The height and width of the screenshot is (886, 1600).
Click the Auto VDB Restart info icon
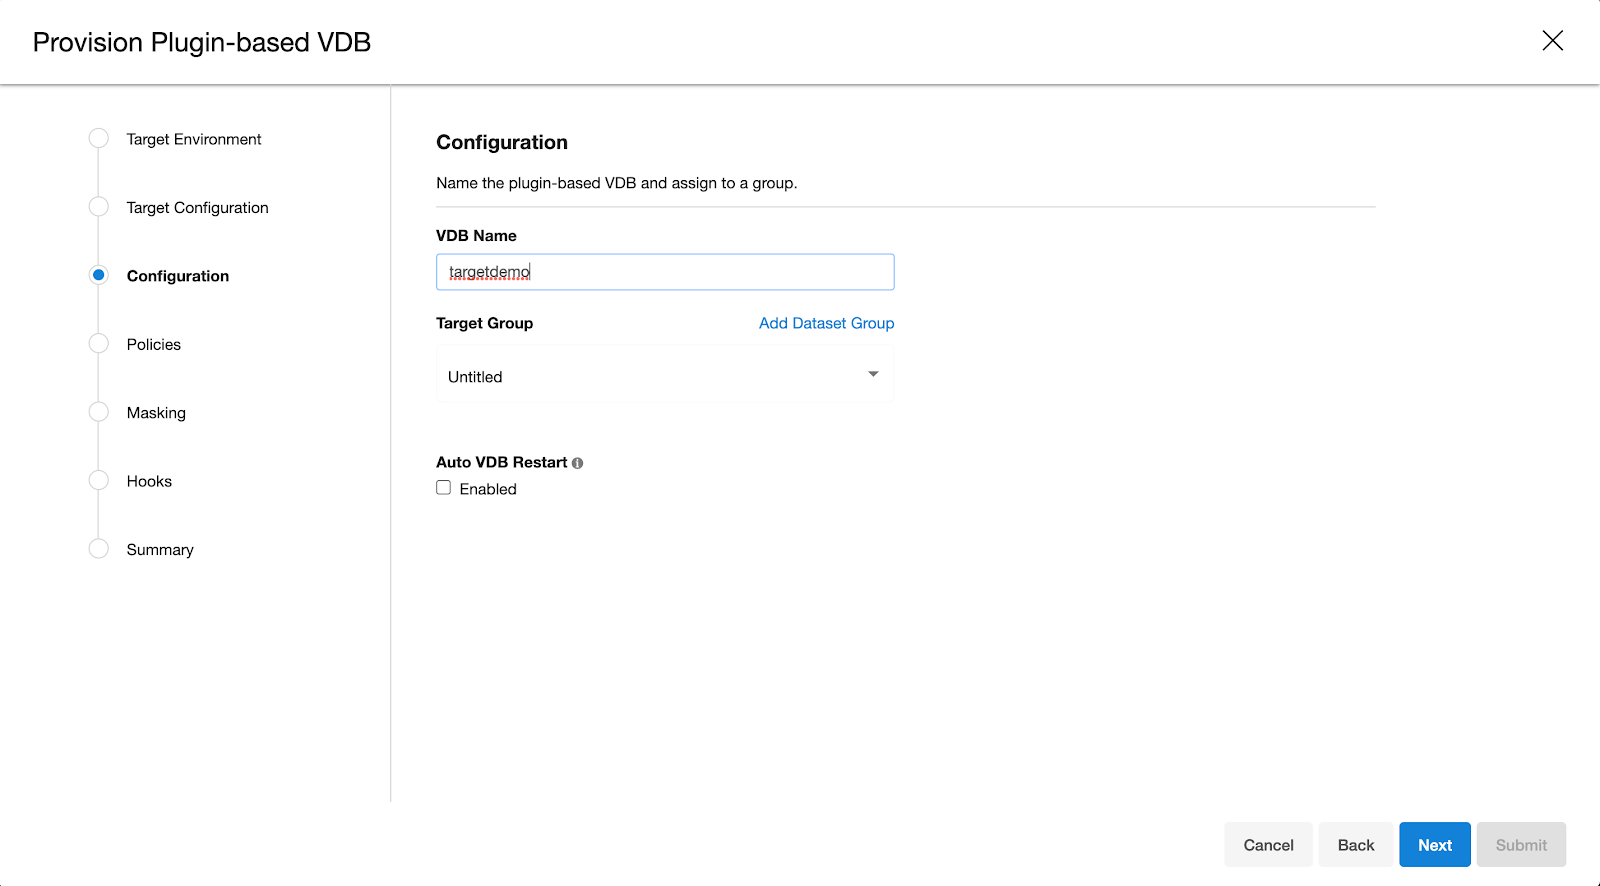577,463
